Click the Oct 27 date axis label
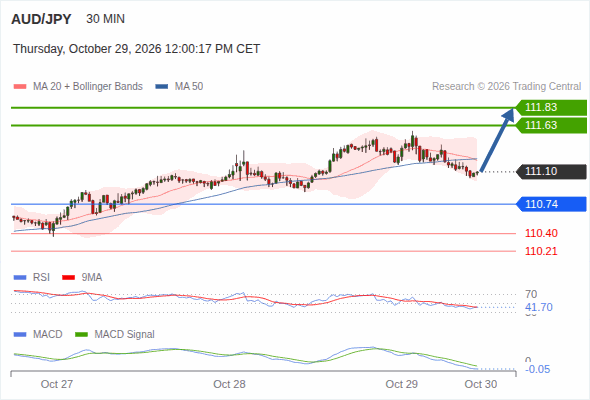Viewport: 590px width, 400px height. point(57,384)
